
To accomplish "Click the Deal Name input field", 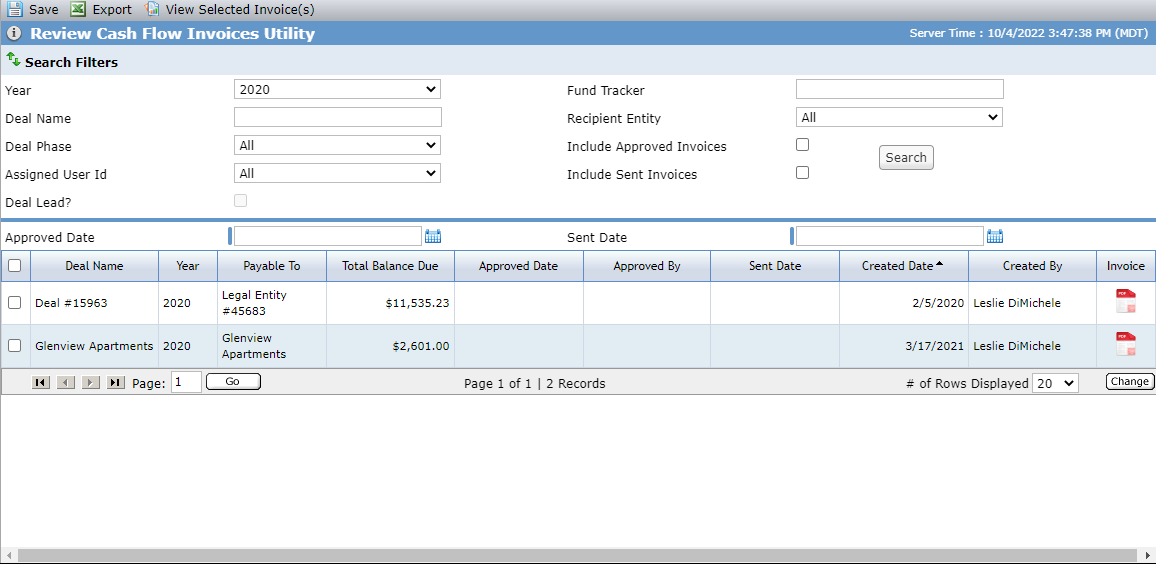I will (x=338, y=117).
